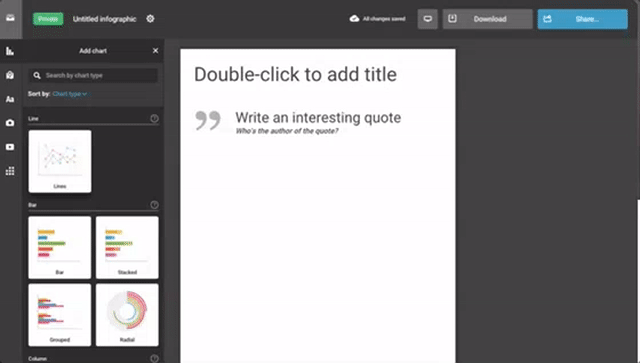Show help info for Line charts
This screenshot has height=363, width=640.
pos(154,118)
